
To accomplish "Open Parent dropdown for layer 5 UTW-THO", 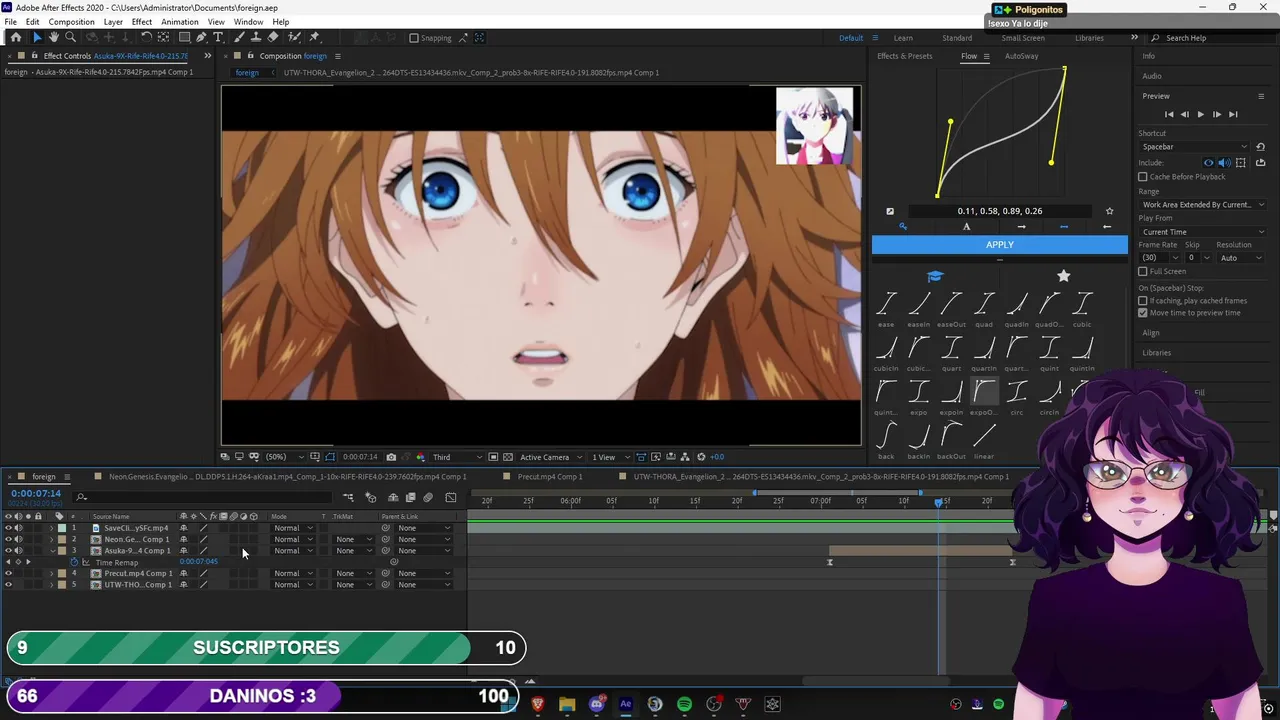I will click(x=423, y=585).
